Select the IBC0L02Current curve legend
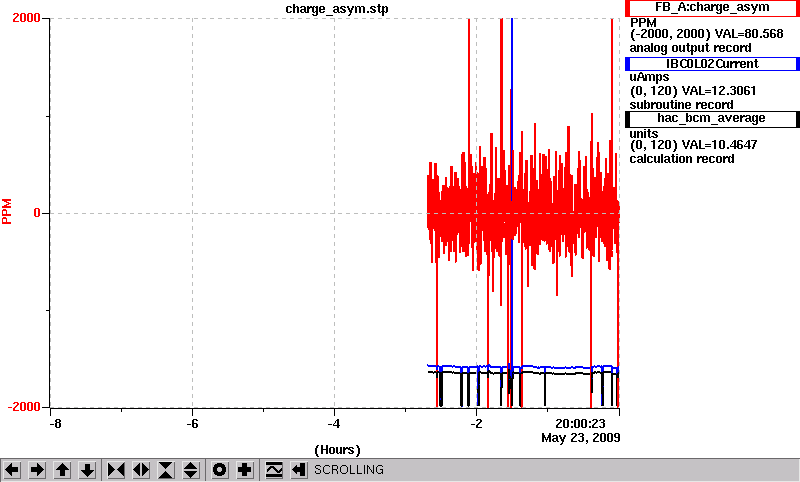This screenshot has width=800, height=482. click(x=712, y=64)
